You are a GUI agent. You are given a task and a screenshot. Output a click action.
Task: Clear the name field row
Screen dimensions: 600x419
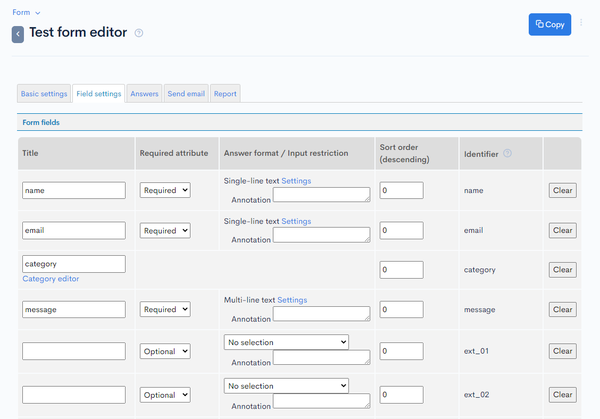[x=562, y=190]
